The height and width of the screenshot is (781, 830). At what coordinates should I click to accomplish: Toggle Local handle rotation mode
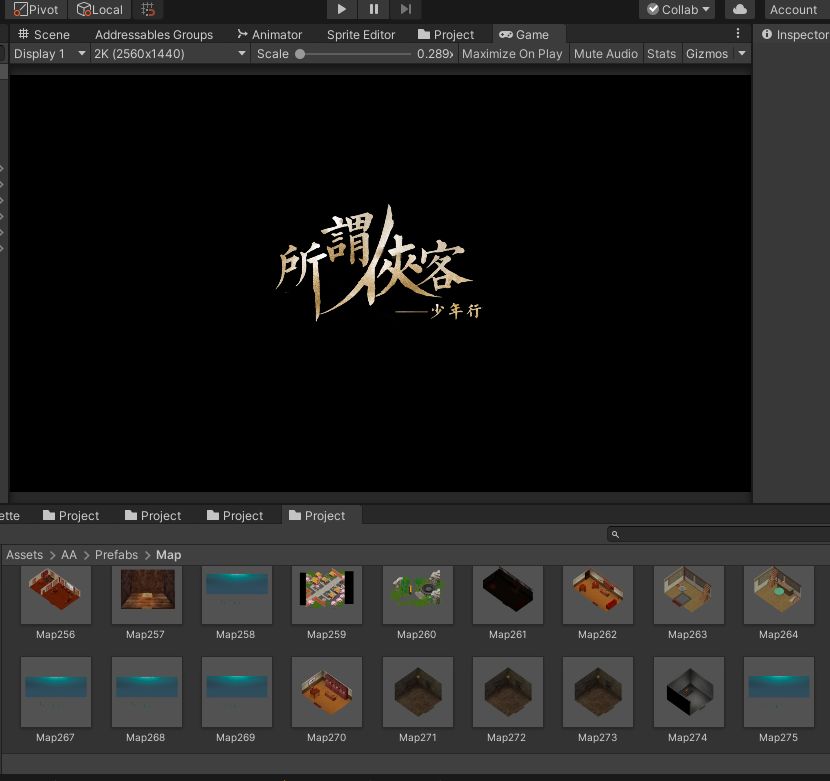click(100, 10)
